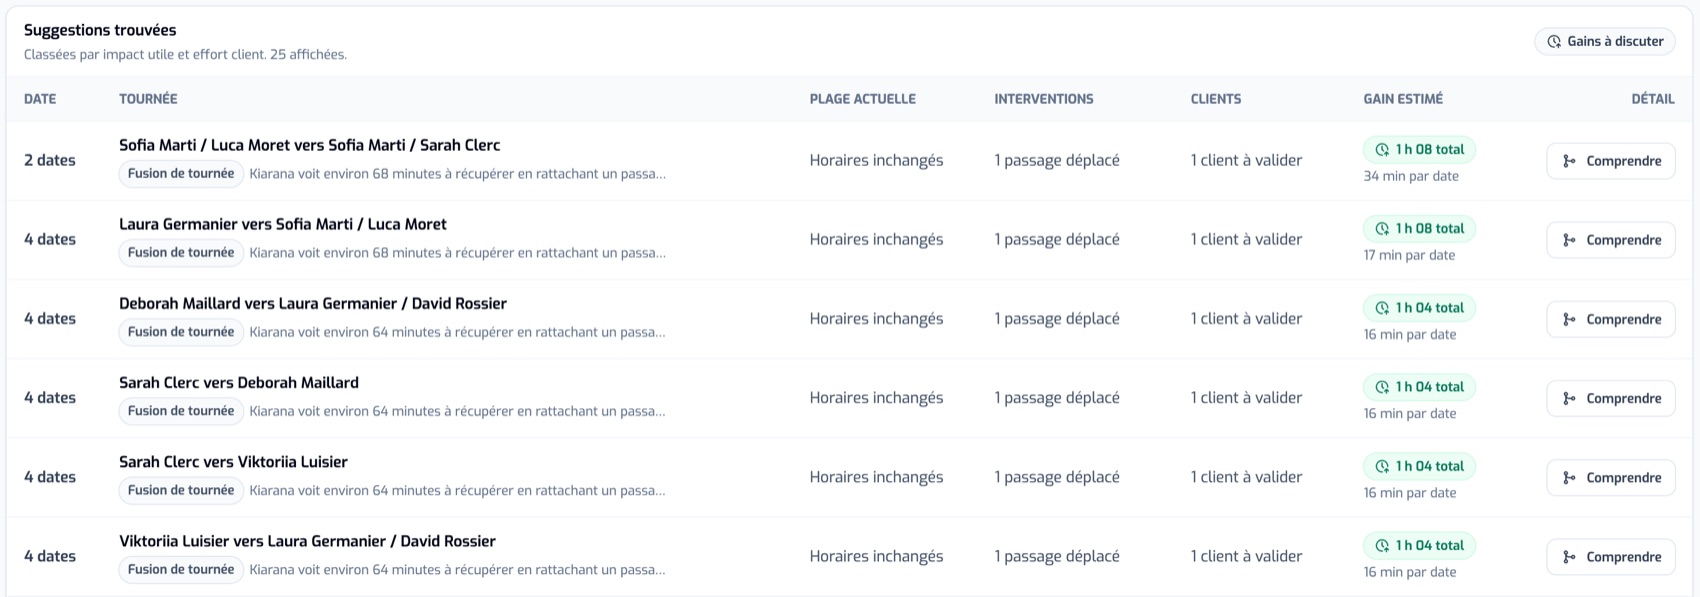Image resolution: width=1700 pixels, height=597 pixels.
Task: Click the INTERVENTIONS column header
Action: [1044, 99]
